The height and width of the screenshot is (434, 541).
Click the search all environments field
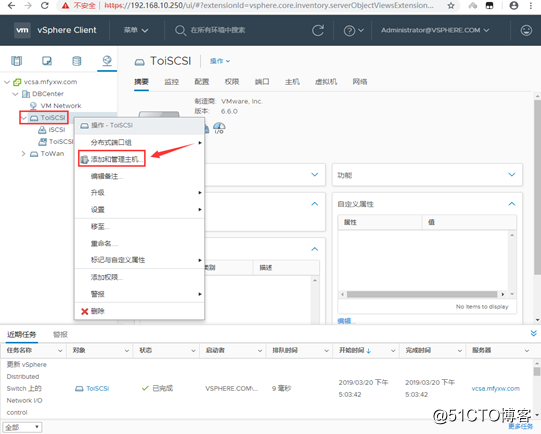click(x=218, y=30)
